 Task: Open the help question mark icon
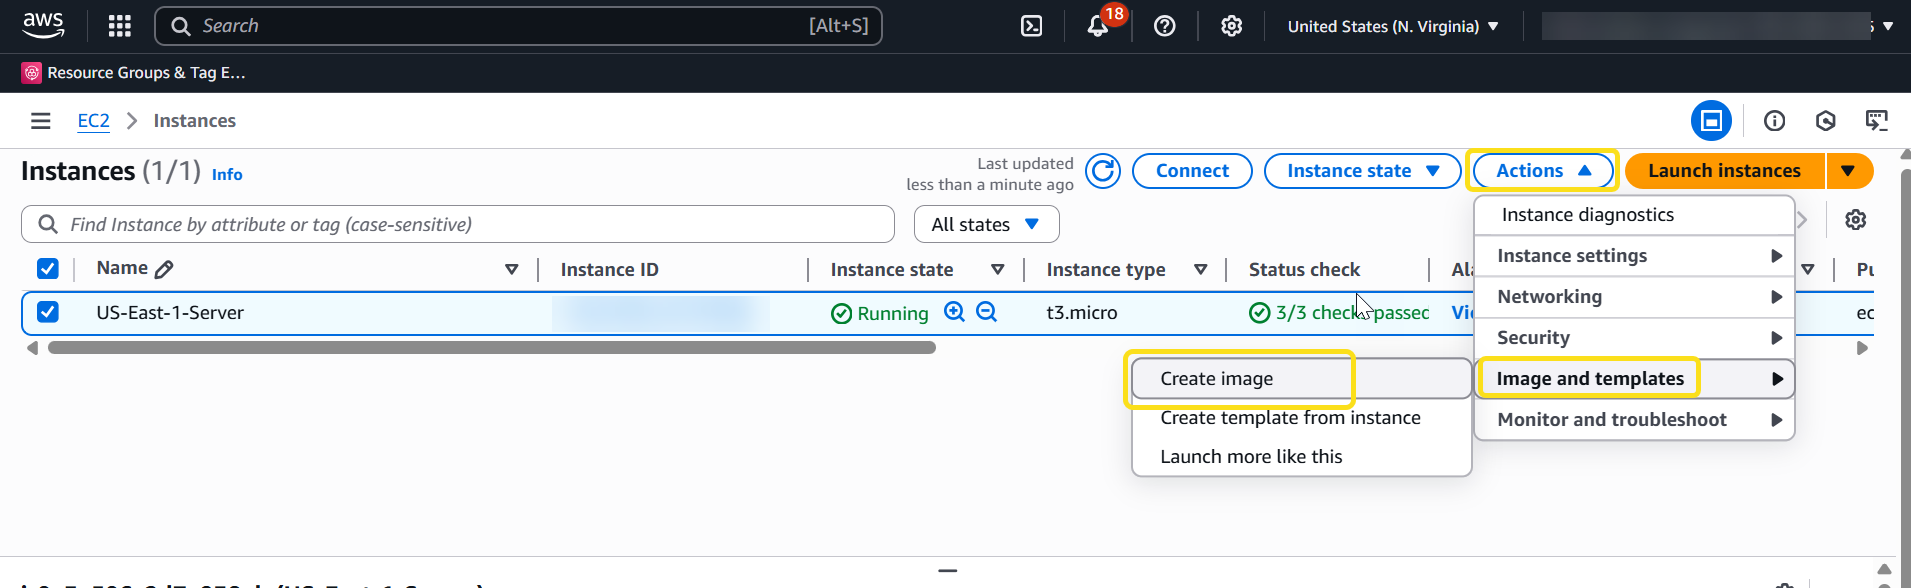(1164, 27)
